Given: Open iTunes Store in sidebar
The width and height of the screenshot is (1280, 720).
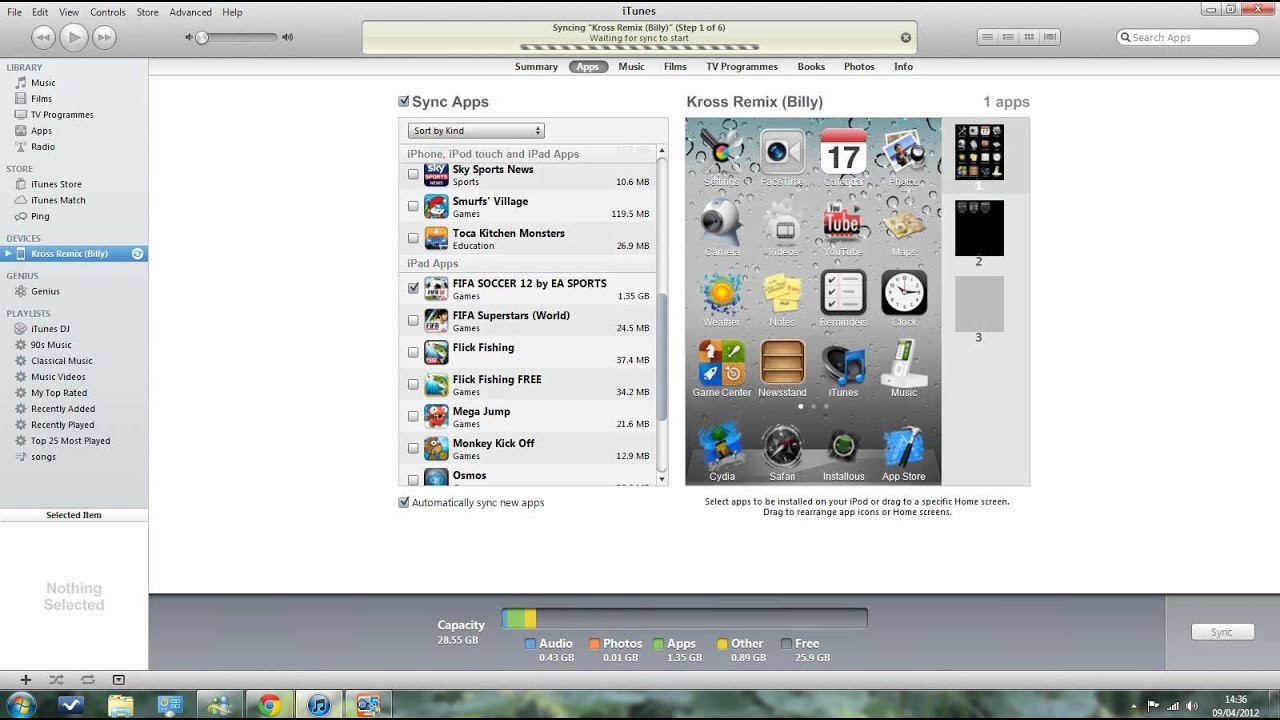Looking at the screenshot, I should point(56,184).
